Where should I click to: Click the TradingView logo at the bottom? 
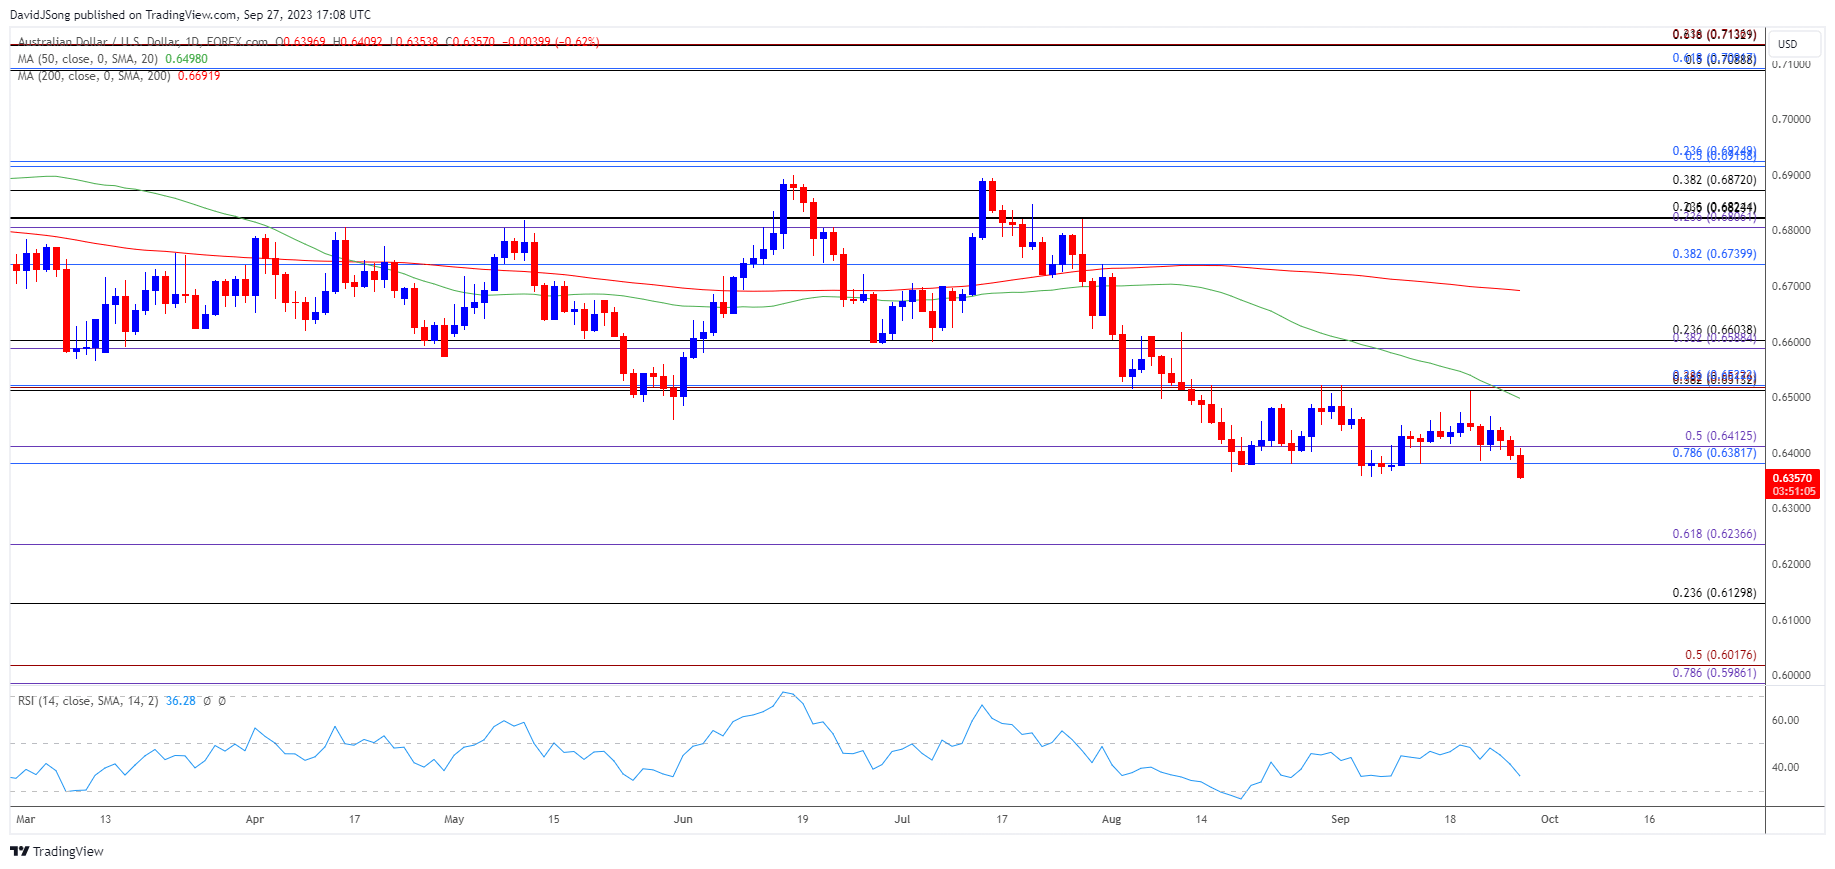pyautogui.click(x=57, y=851)
